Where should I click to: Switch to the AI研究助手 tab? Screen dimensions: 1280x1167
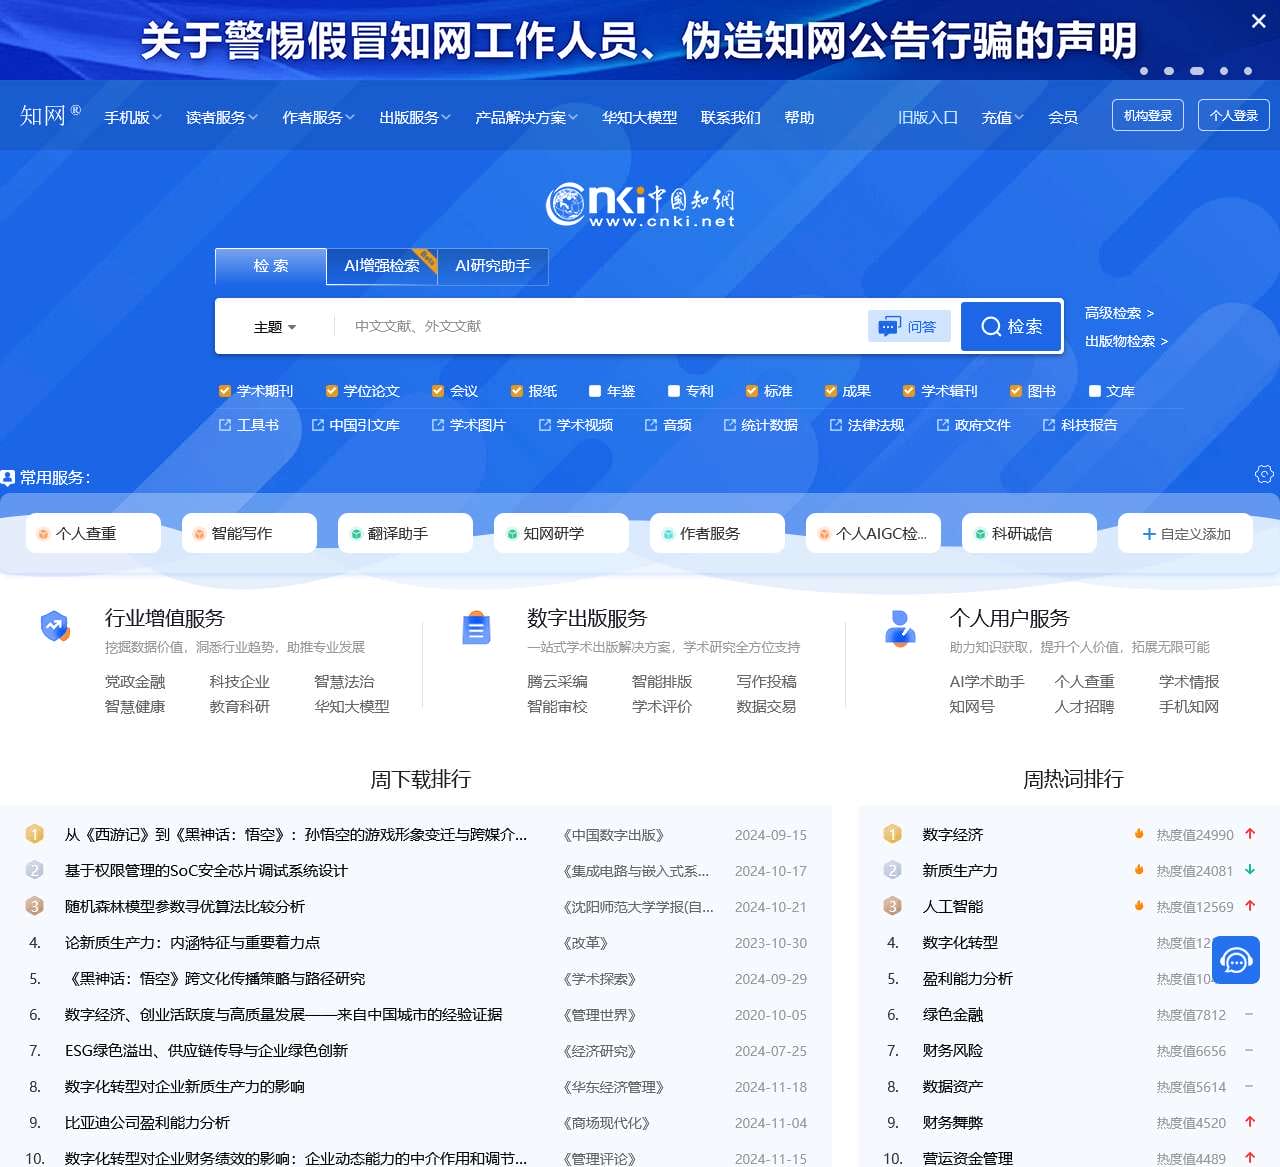(493, 266)
